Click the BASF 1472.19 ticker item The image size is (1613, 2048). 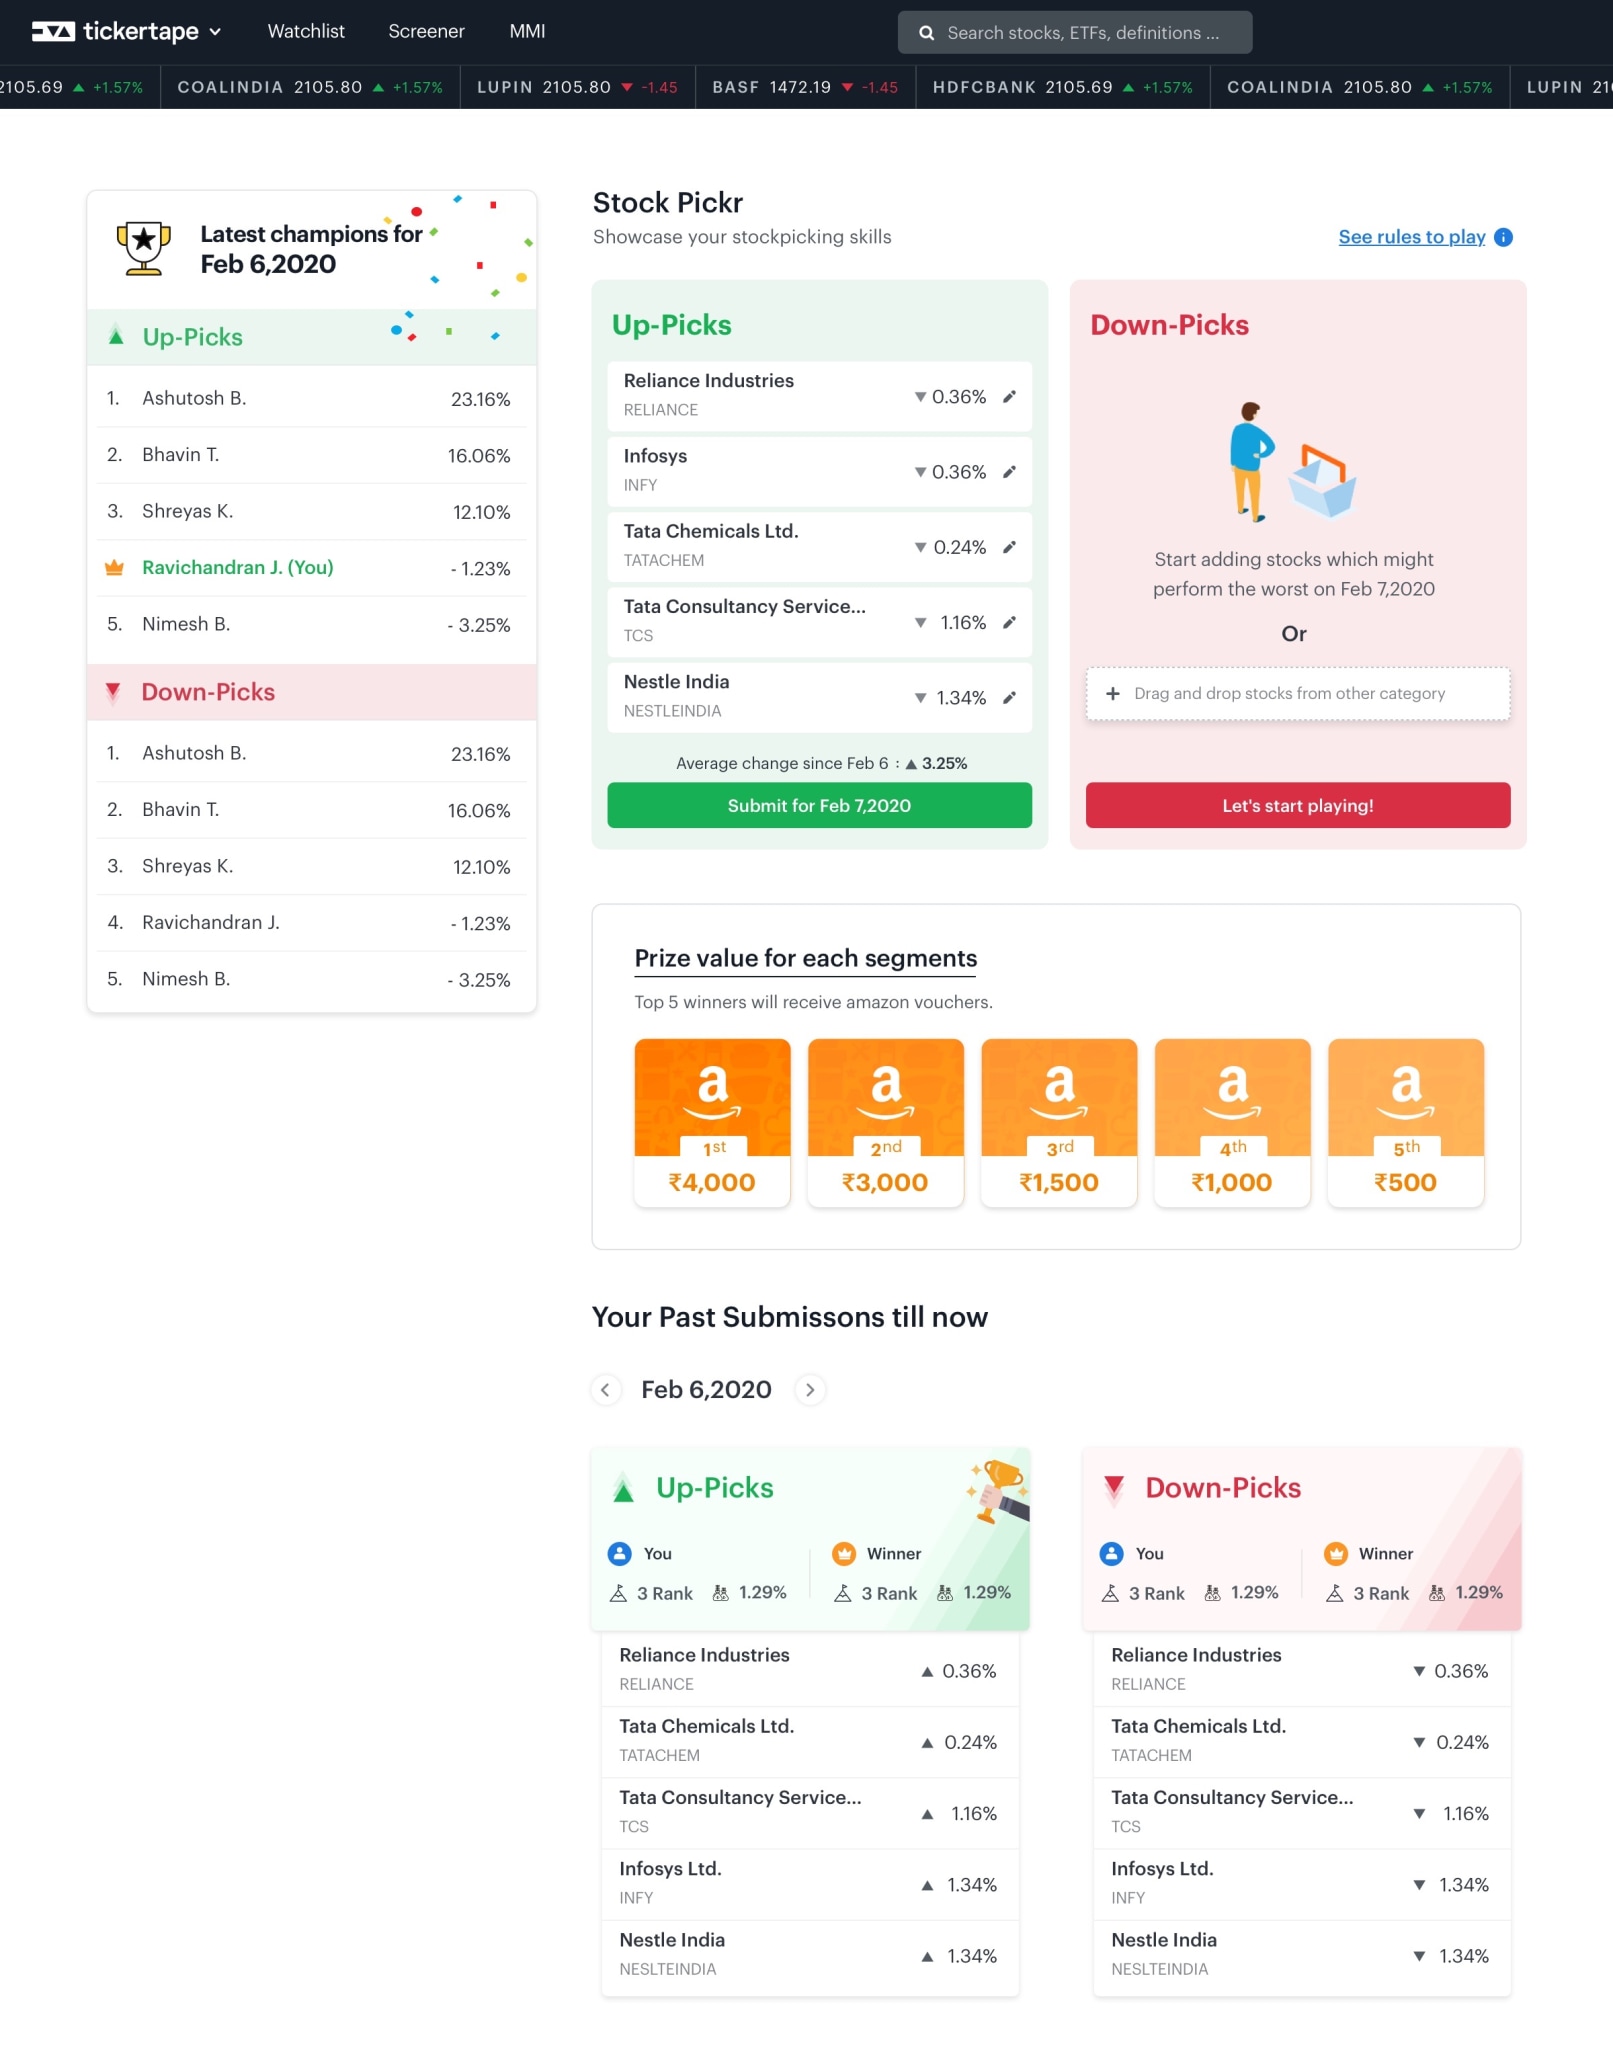[805, 87]
